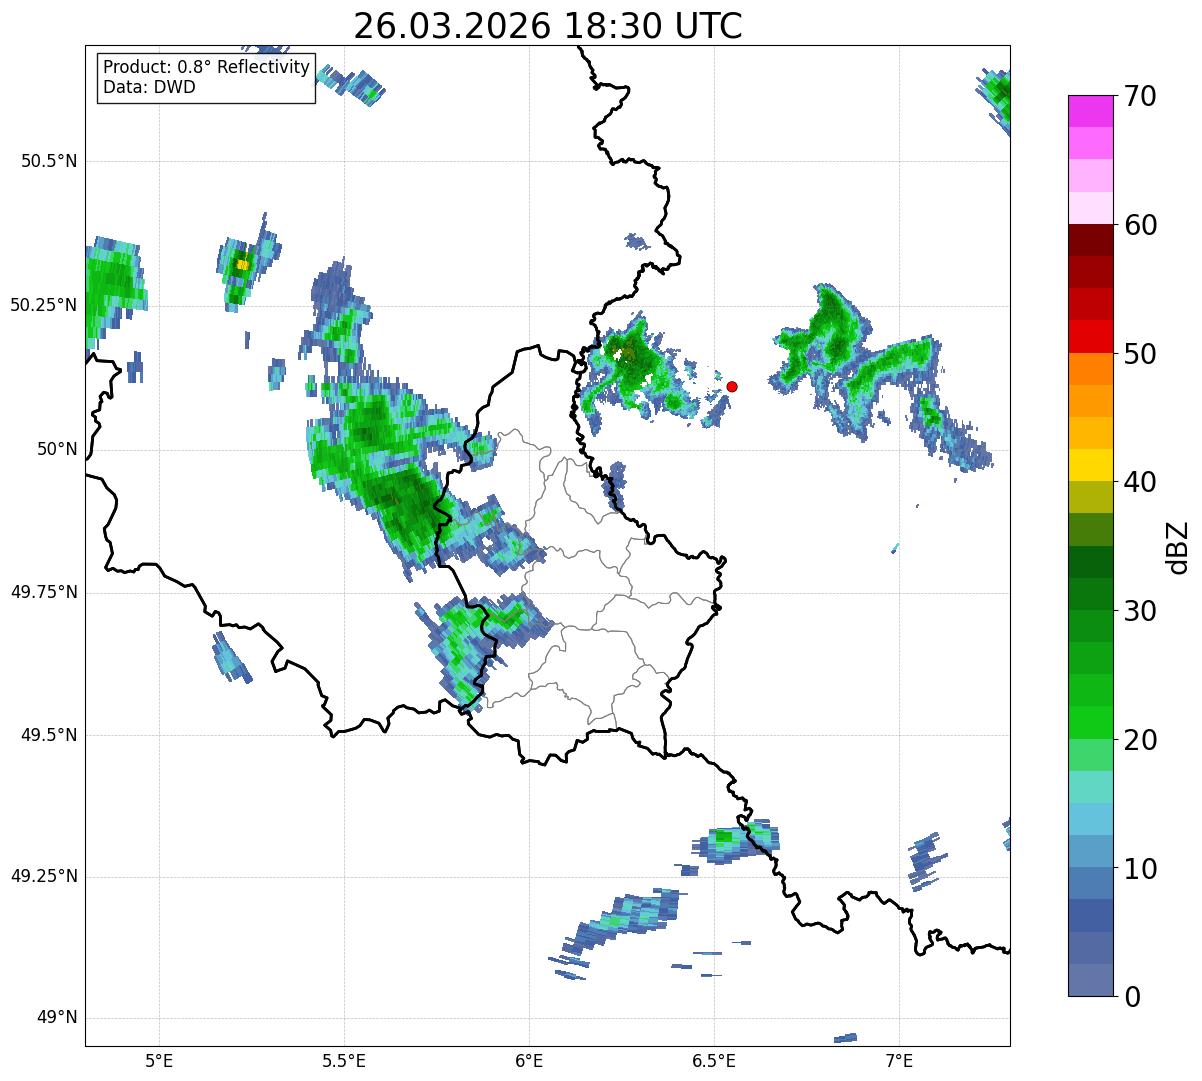Click the dBZ colorbar axis label
The height and width of the screenshot is (1081, 1202).
[1180, 546]
